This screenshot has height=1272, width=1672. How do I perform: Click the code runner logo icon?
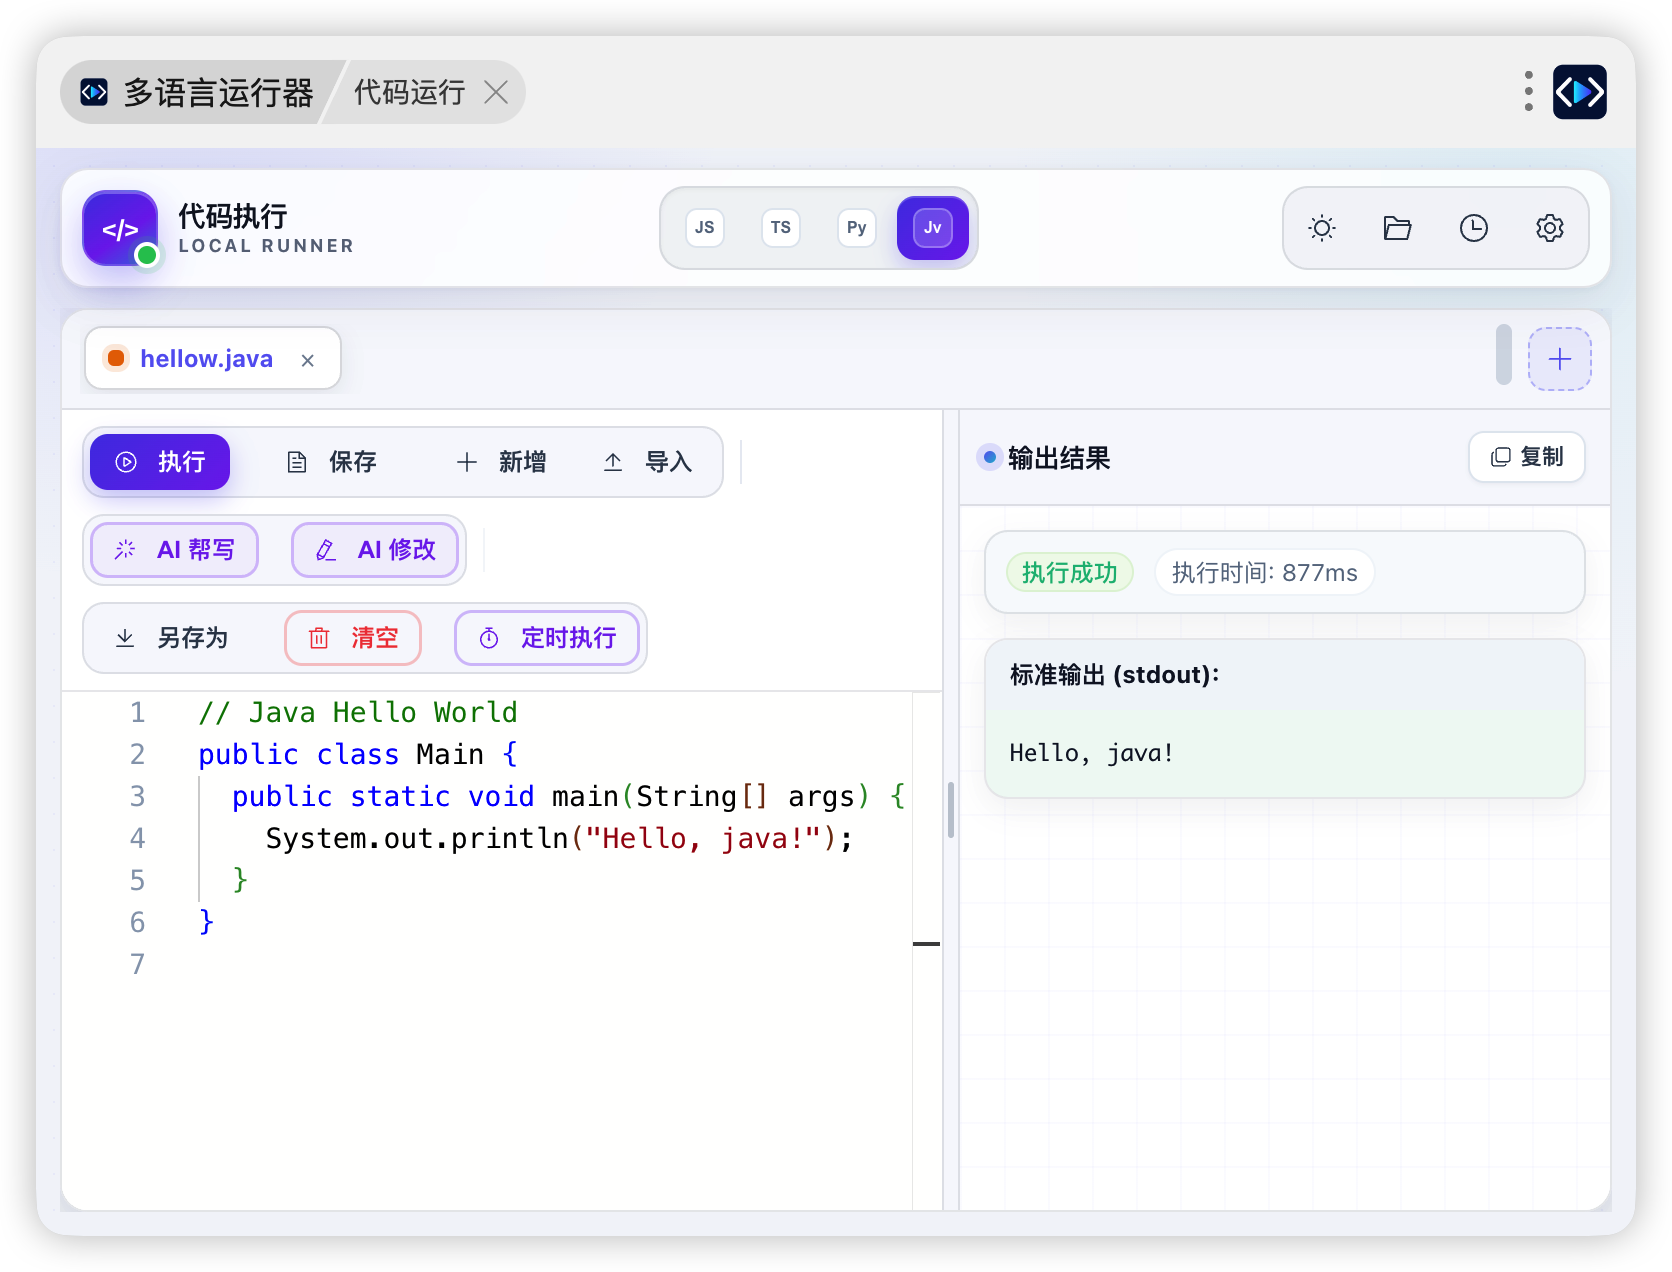click(120, 229)
